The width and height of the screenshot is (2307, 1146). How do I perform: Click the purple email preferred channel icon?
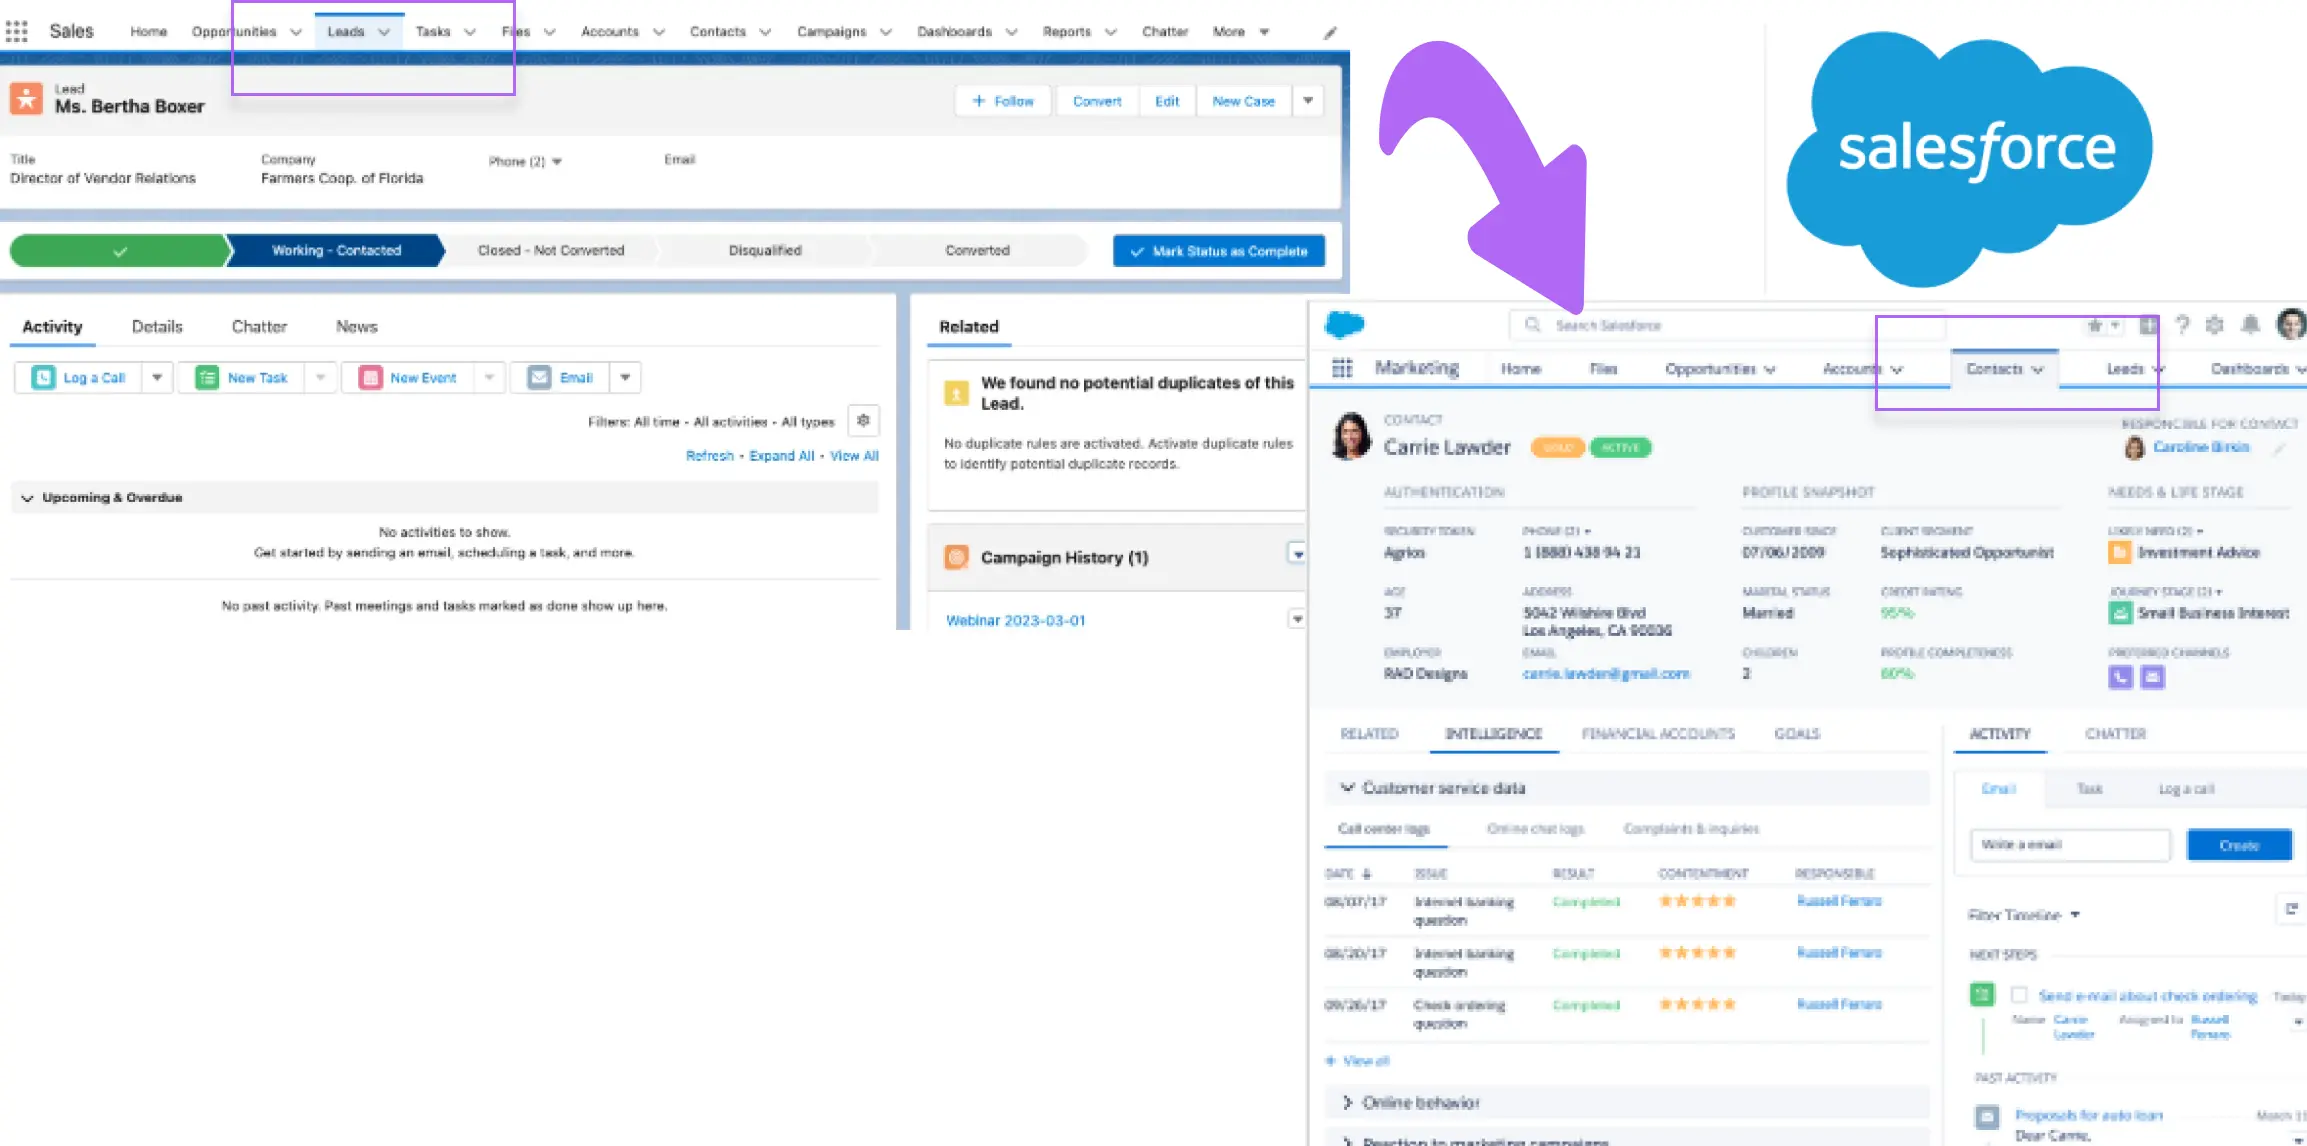pyautogui.click(x=2152, y=677)
